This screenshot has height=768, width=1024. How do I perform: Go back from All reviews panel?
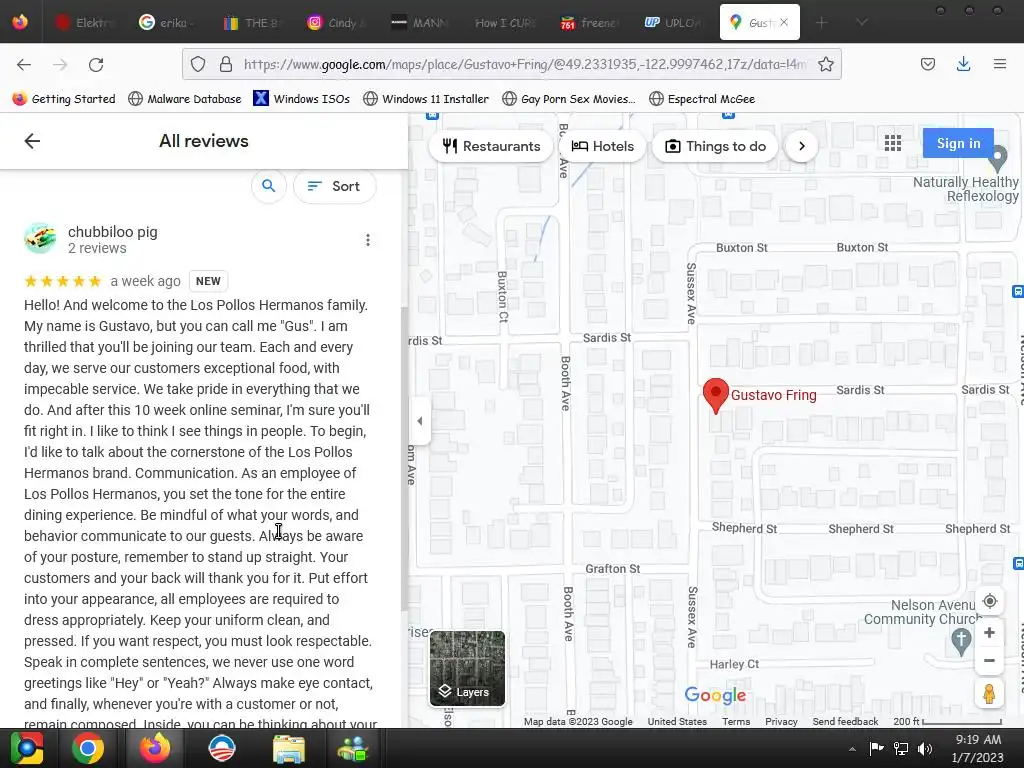(32, 141)
